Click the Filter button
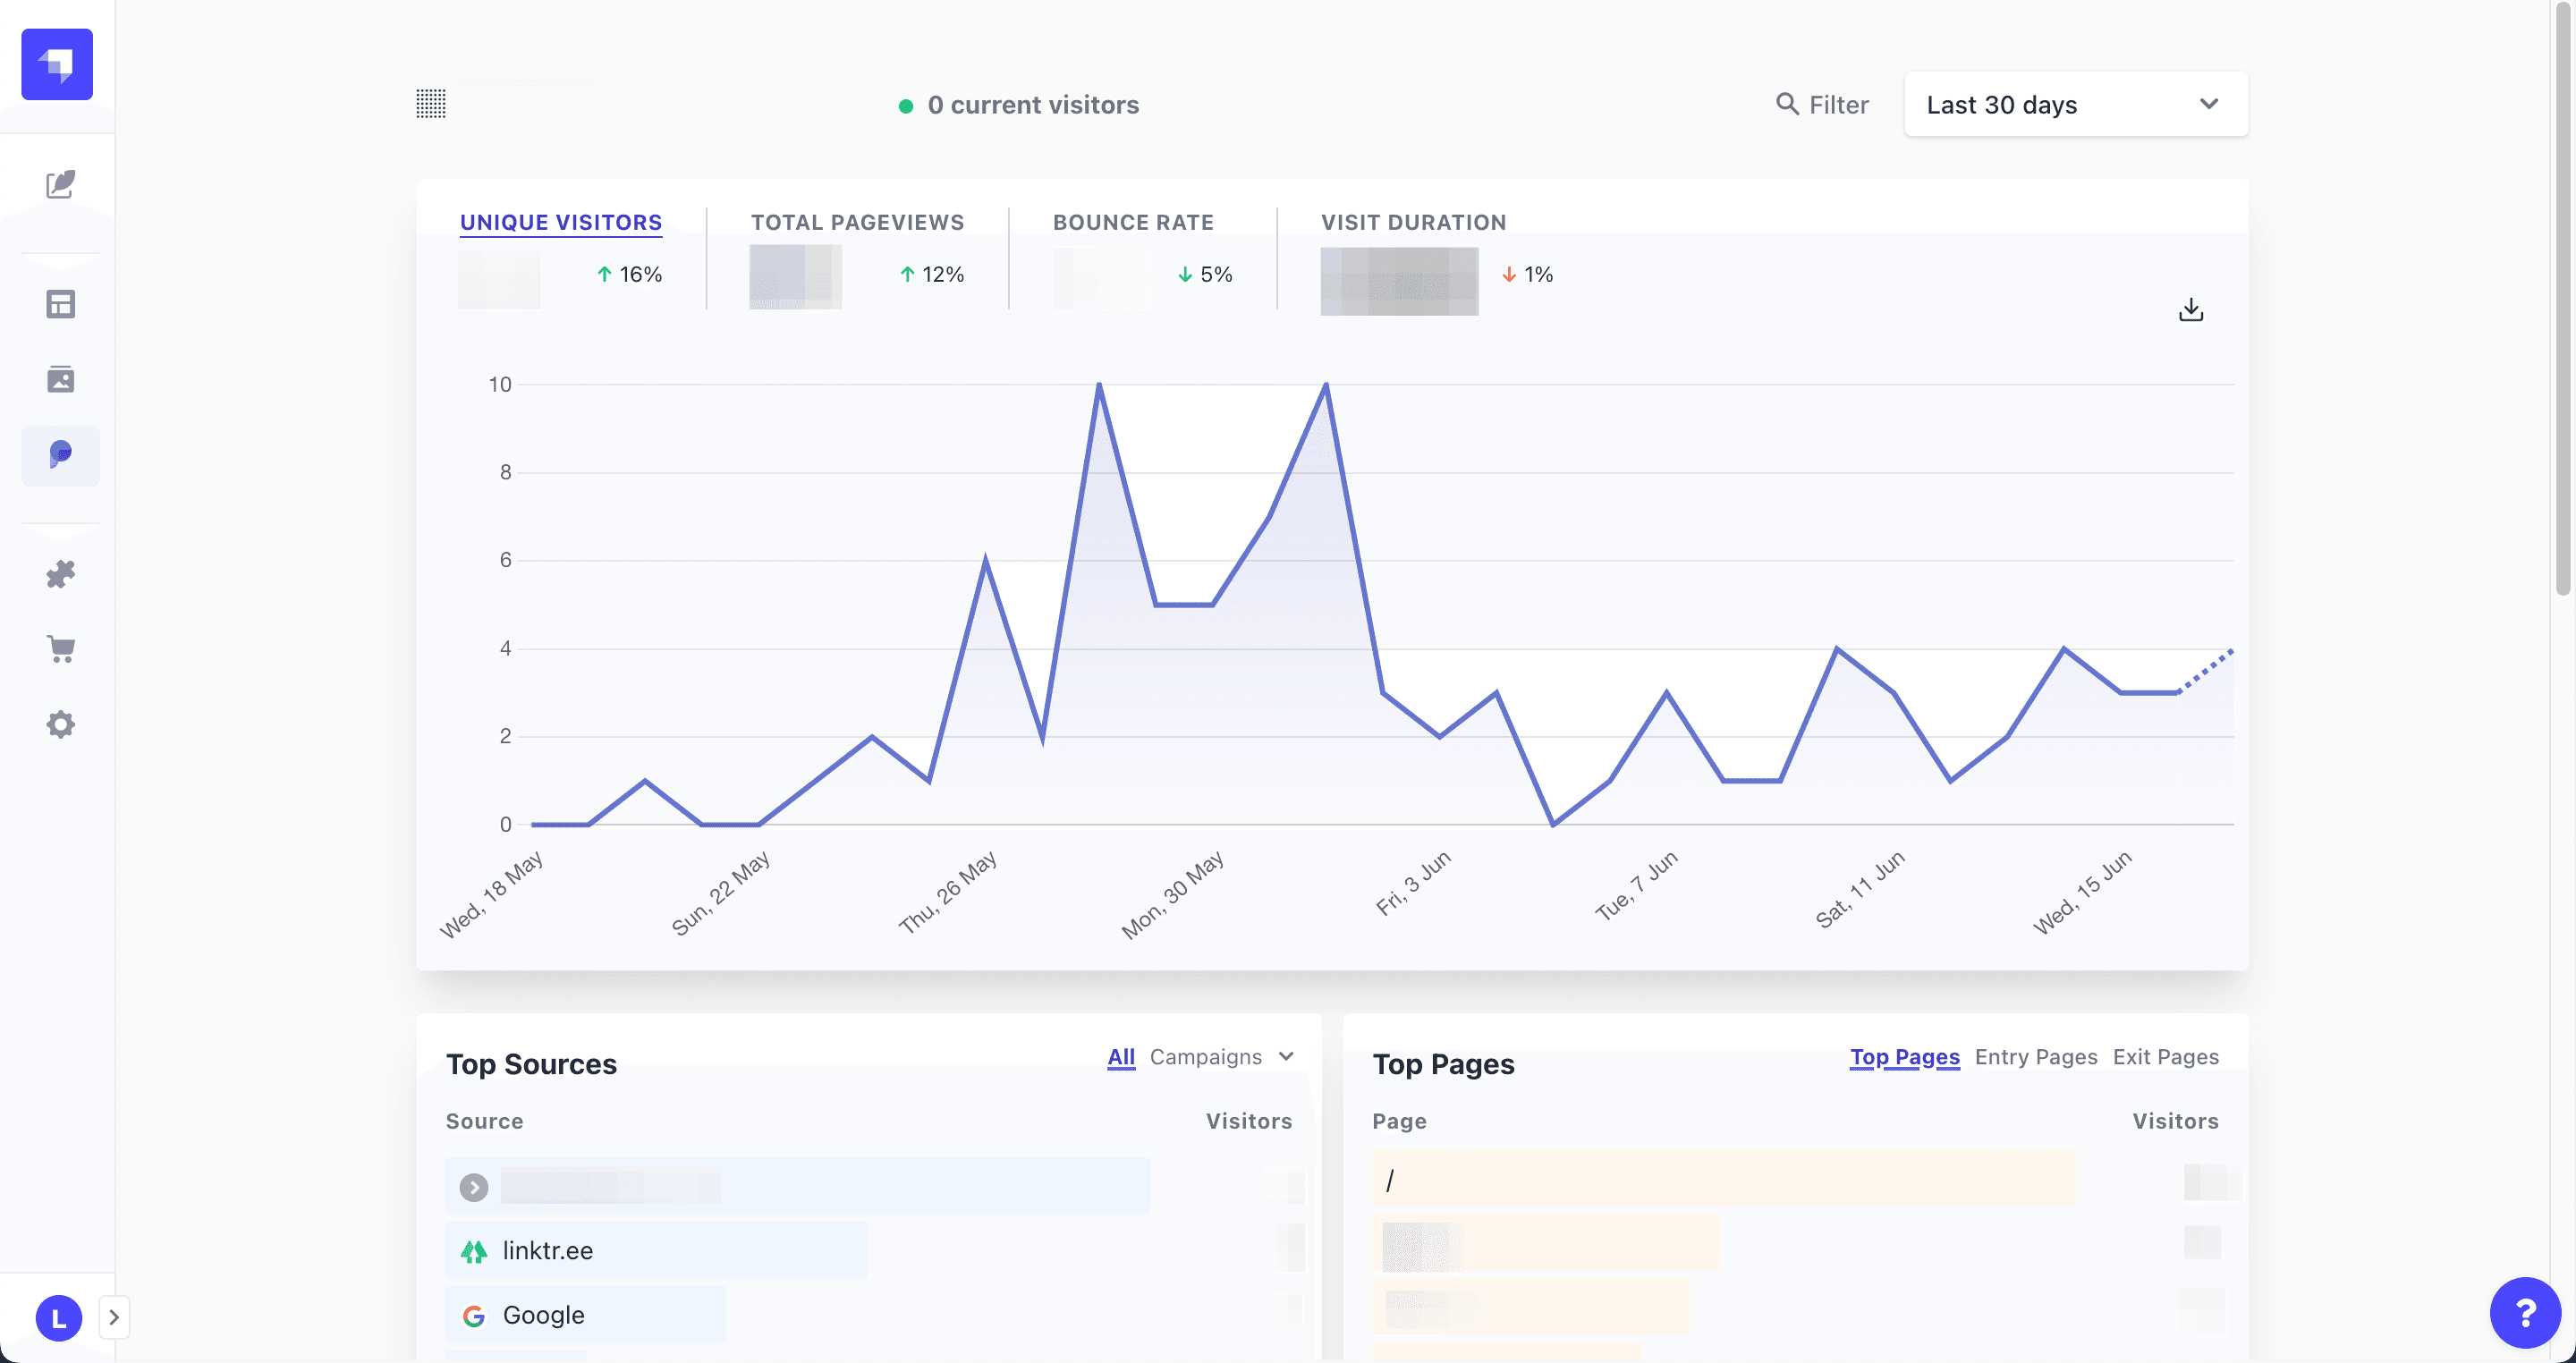2576x1363 pixels. [1822, 104]
